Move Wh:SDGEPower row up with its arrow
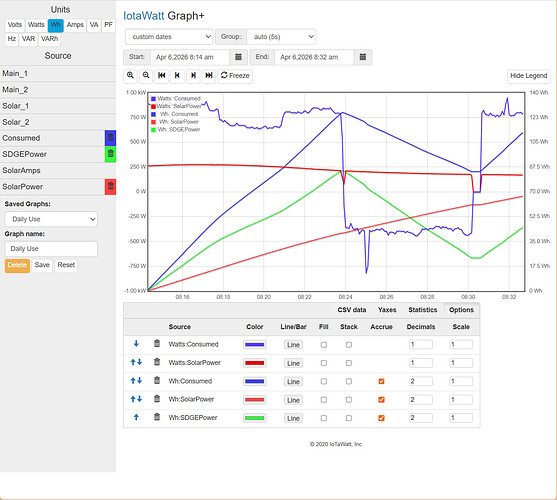 [x=136, y=417]
